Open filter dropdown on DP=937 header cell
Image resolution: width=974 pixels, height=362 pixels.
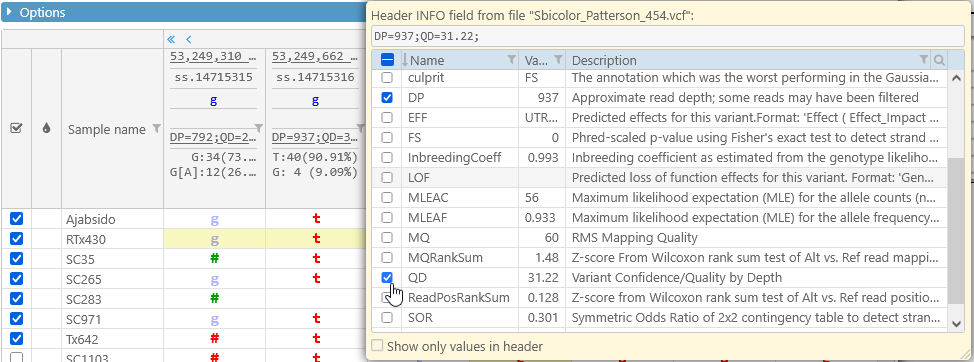361,128
